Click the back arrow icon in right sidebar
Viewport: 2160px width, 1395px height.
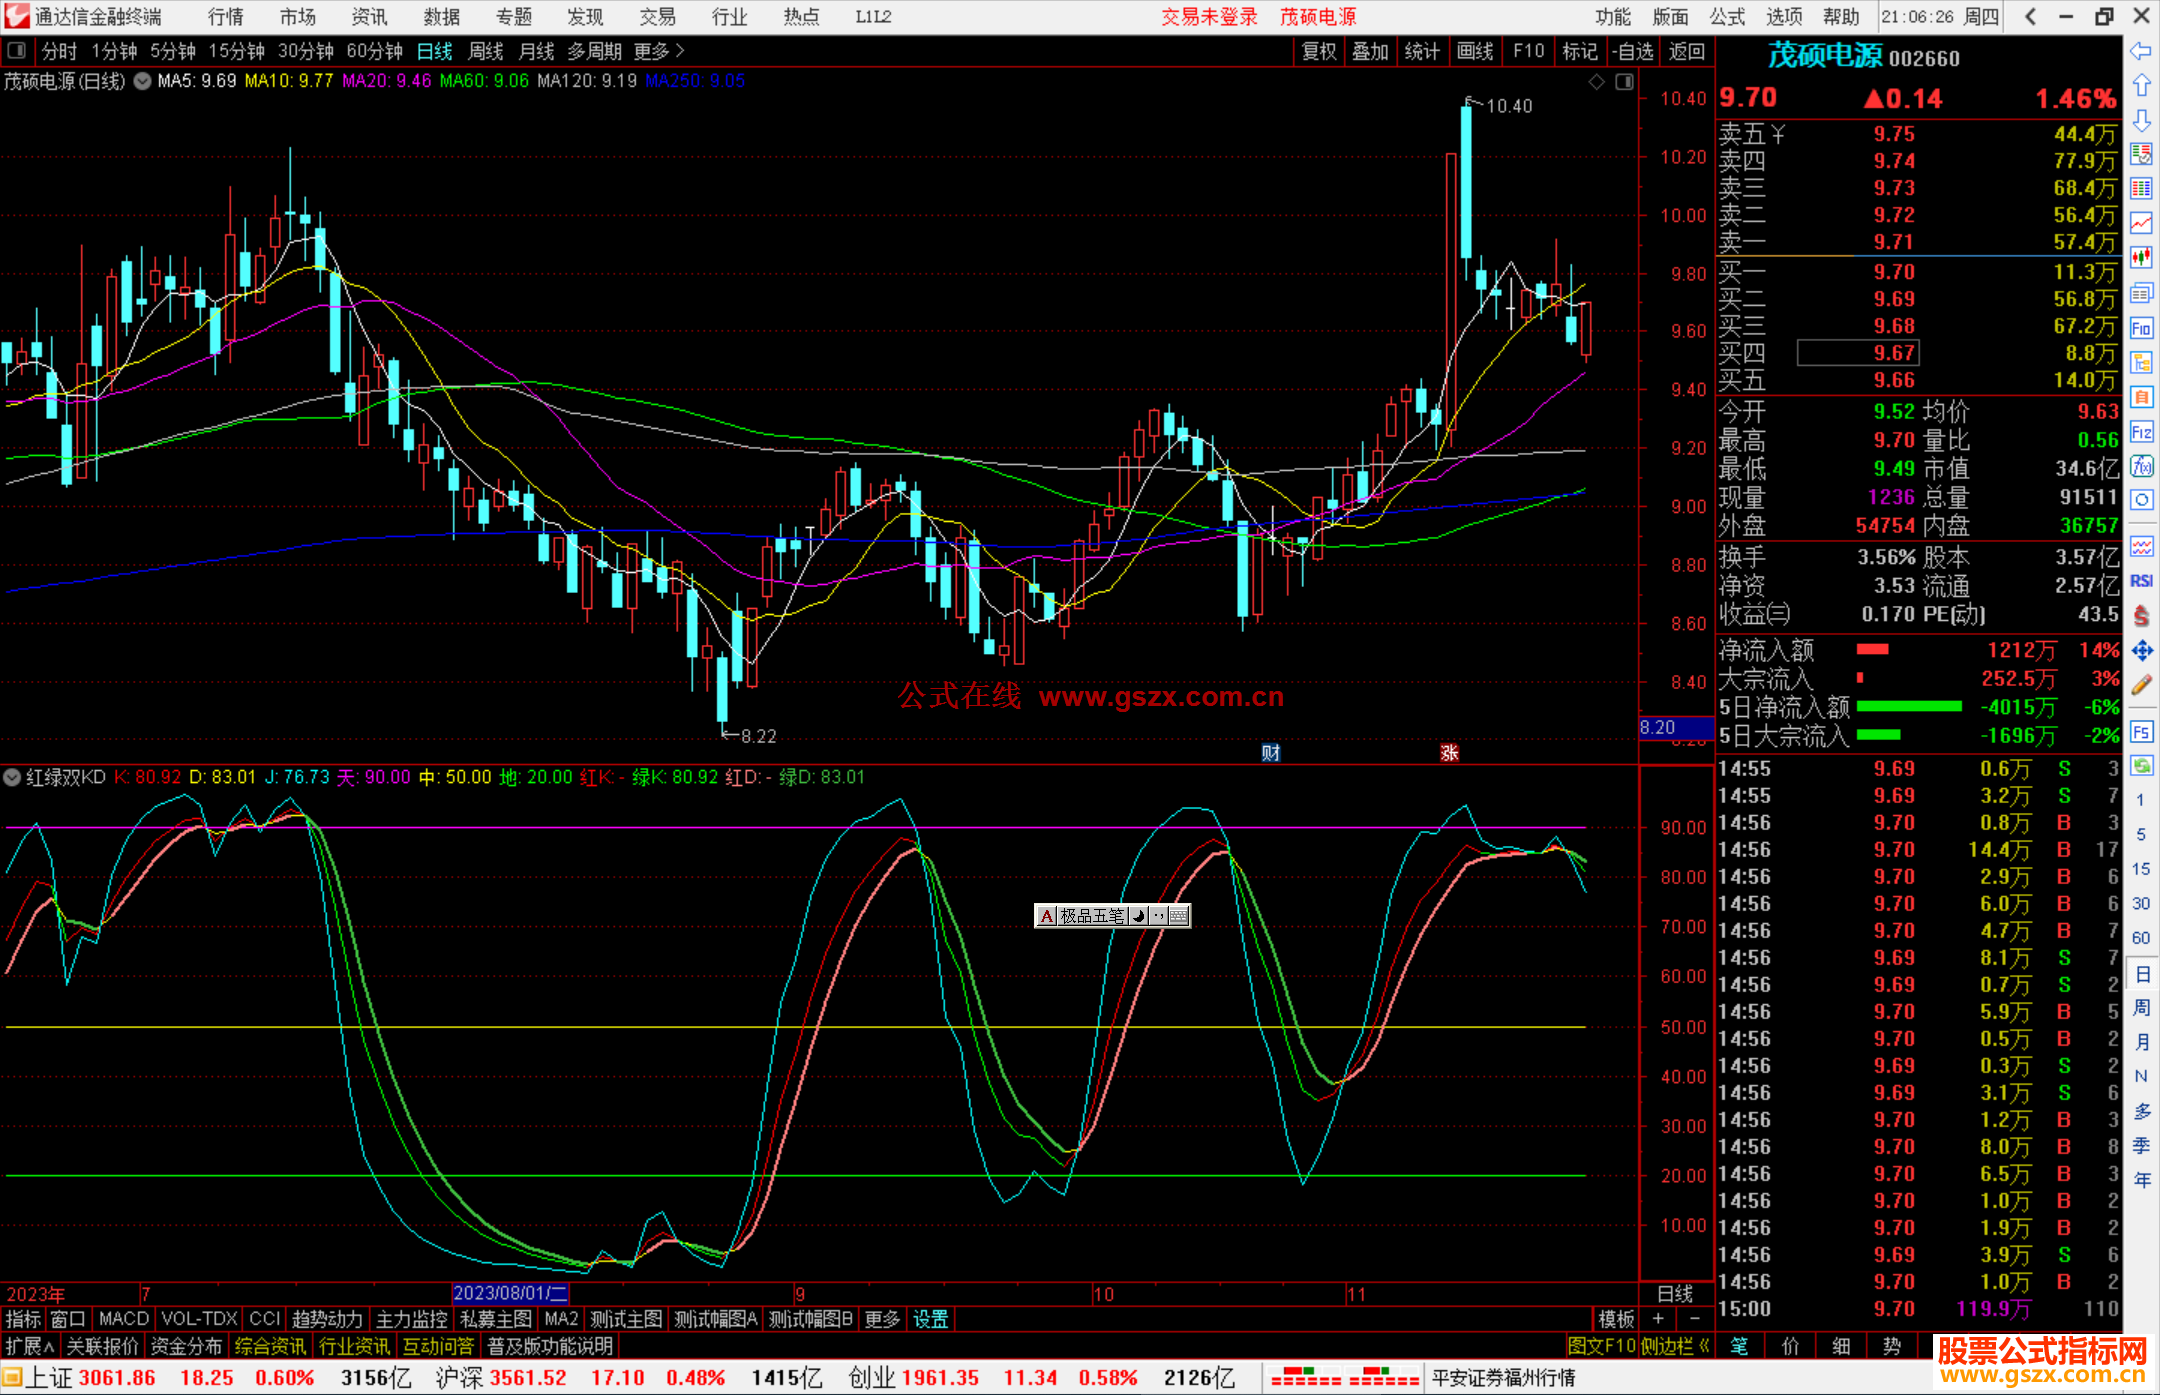click(2140, 51)
